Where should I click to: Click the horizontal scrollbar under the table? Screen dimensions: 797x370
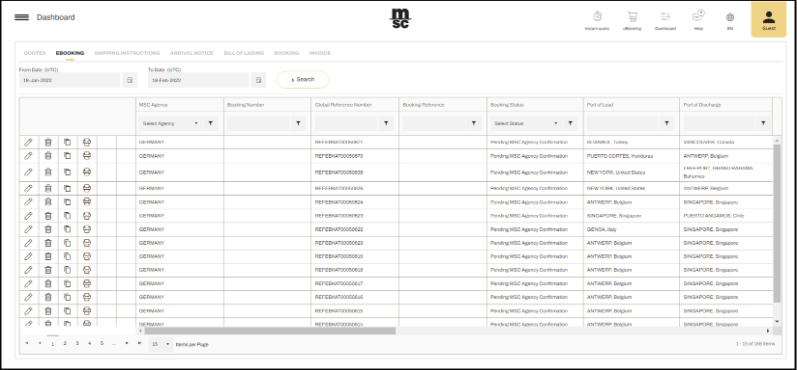pos(269,331)
